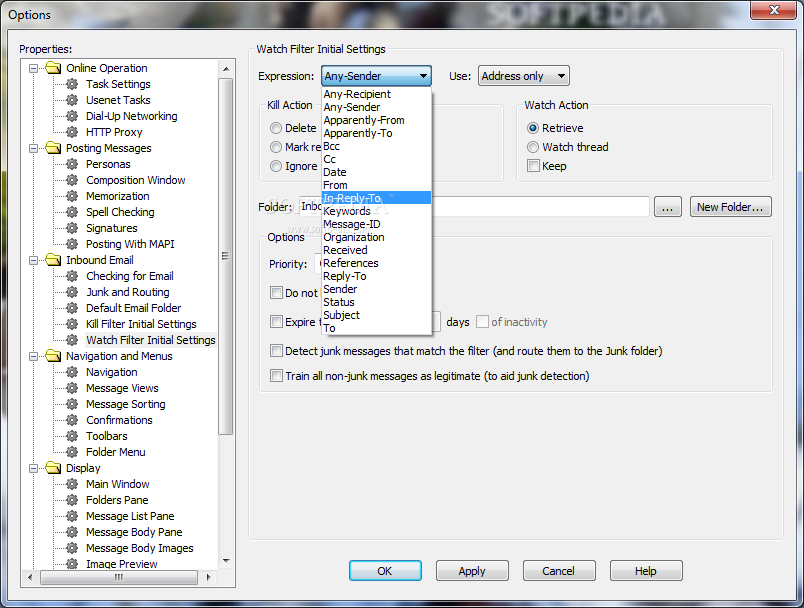804x608 pixels.
Task: Toggle the Do not checkbox
Action: click(x=276, y=293)
